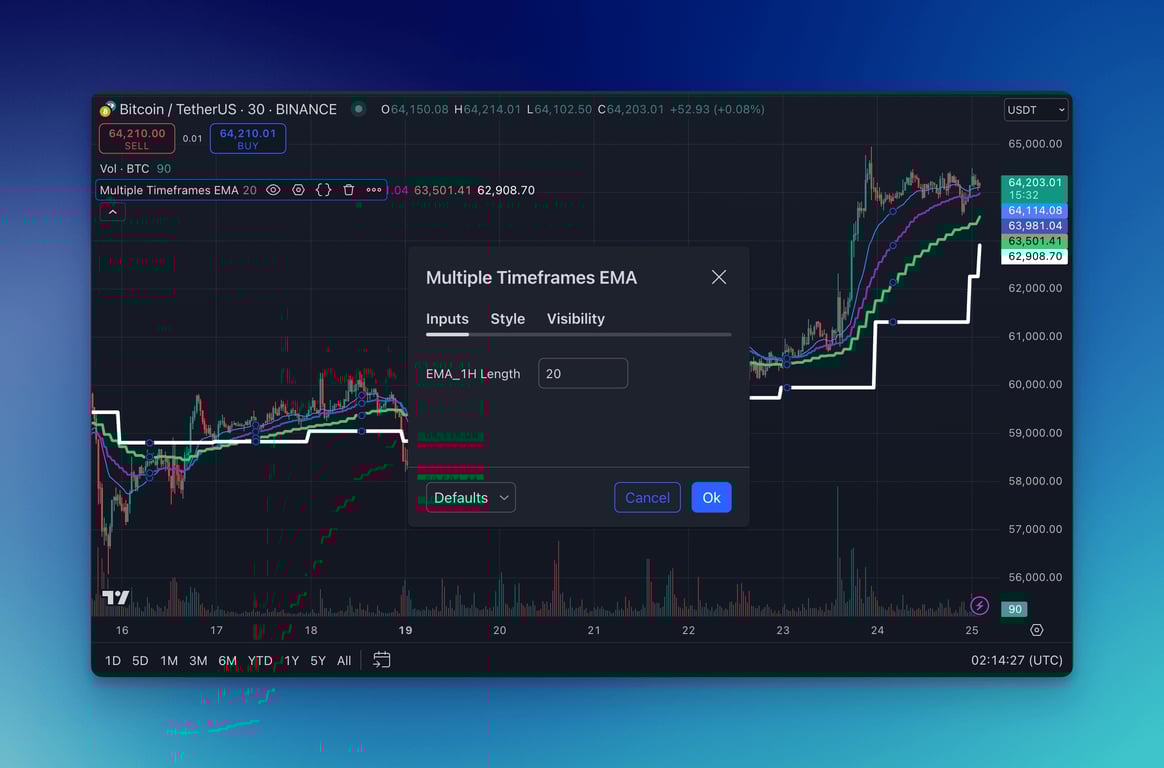Image resolution: width=1164 pixels, height=768 pixels.
Task: Click date 19 on the time axis
Action: 405,630
